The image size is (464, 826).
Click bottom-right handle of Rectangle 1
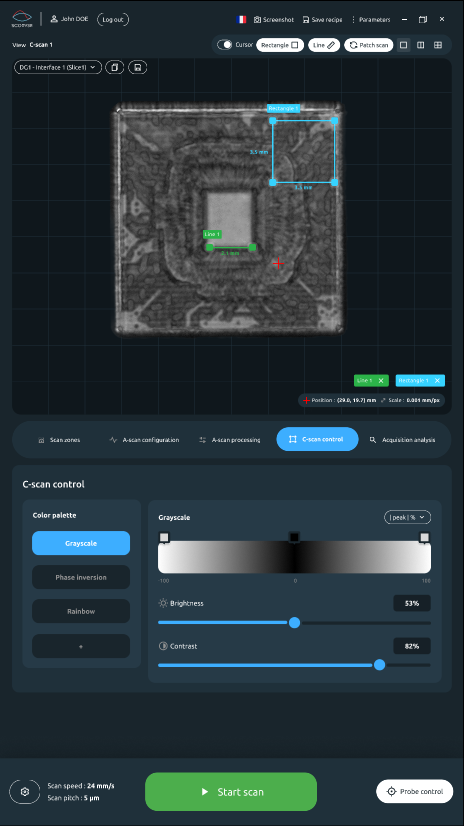point(334,182)
